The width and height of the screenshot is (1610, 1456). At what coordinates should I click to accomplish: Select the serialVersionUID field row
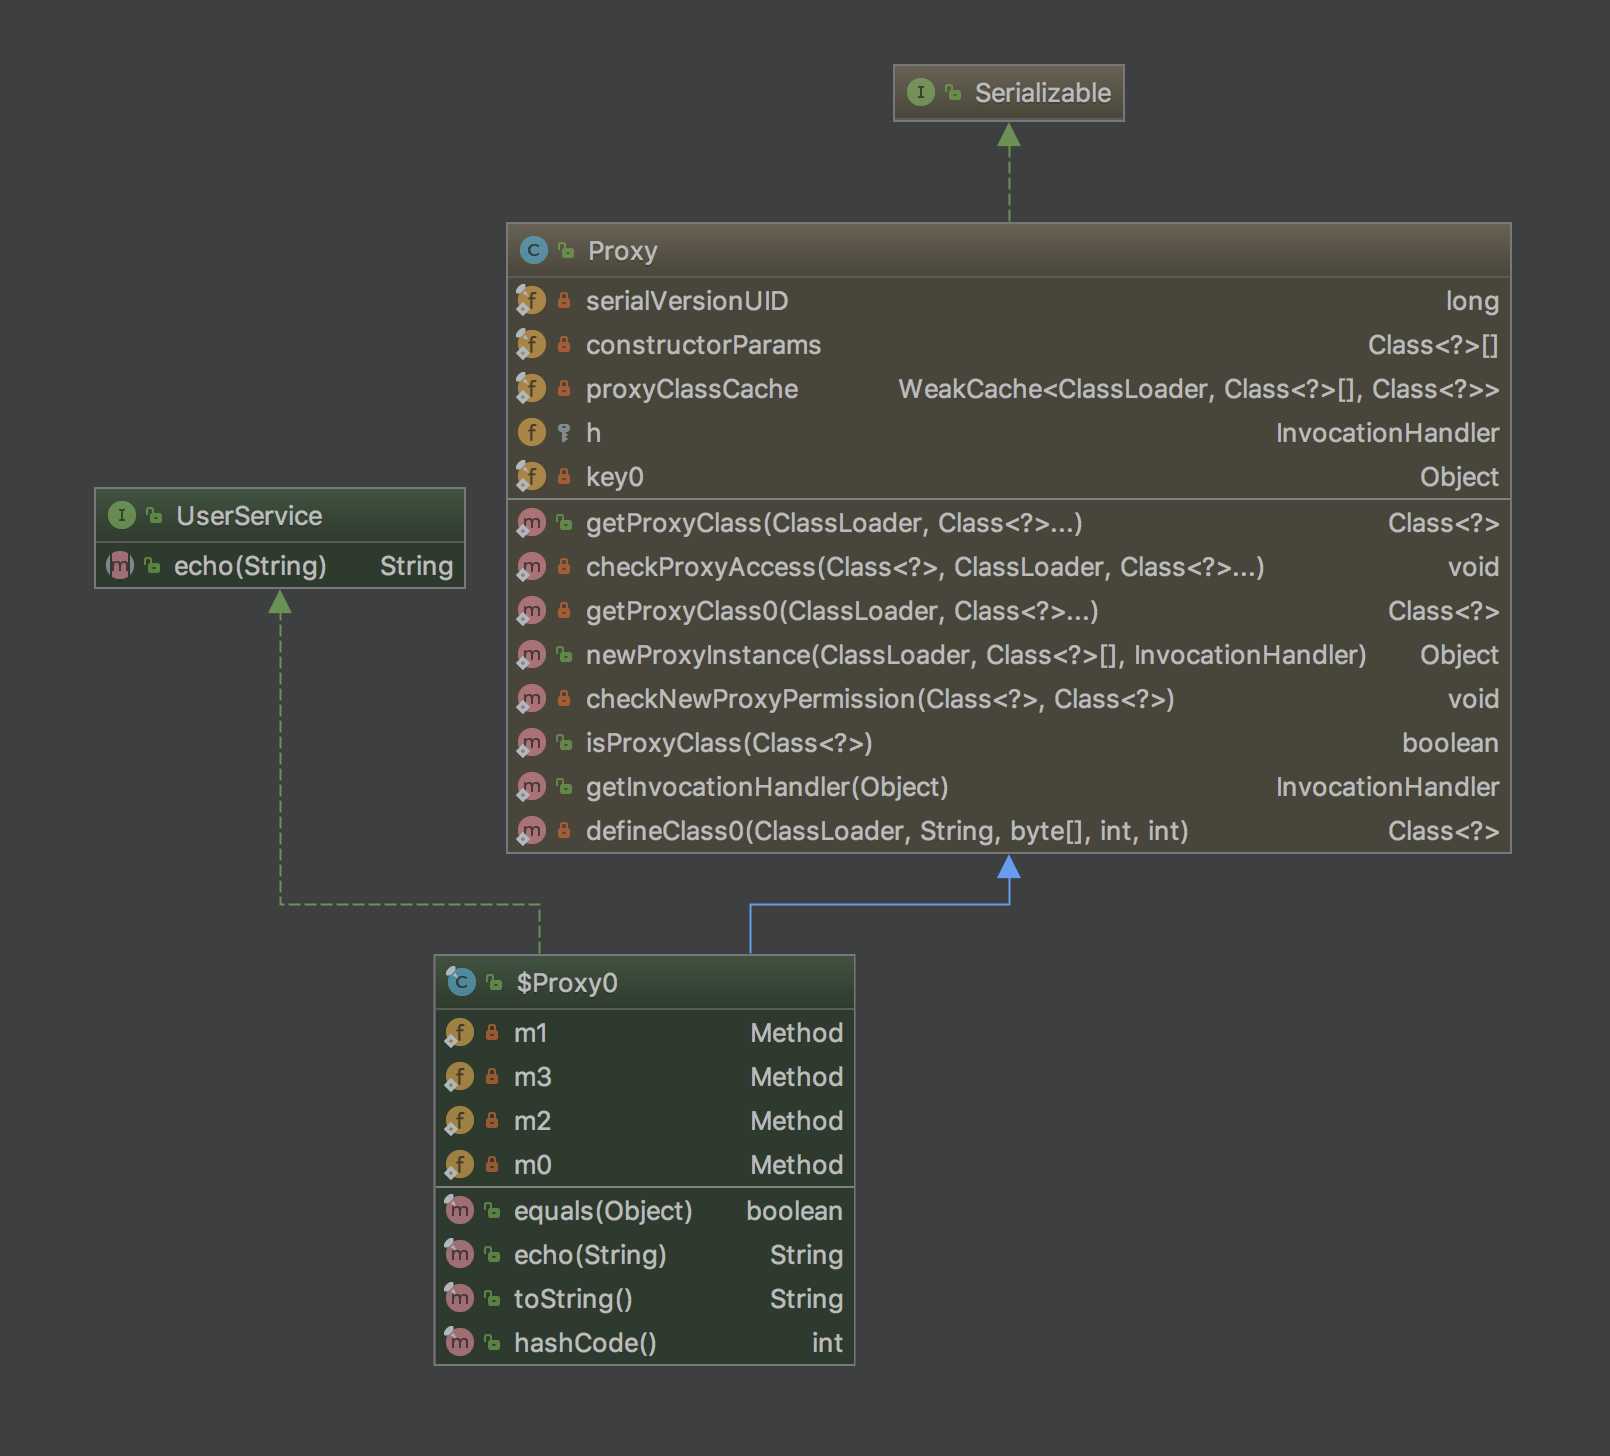coord(1008,301)
